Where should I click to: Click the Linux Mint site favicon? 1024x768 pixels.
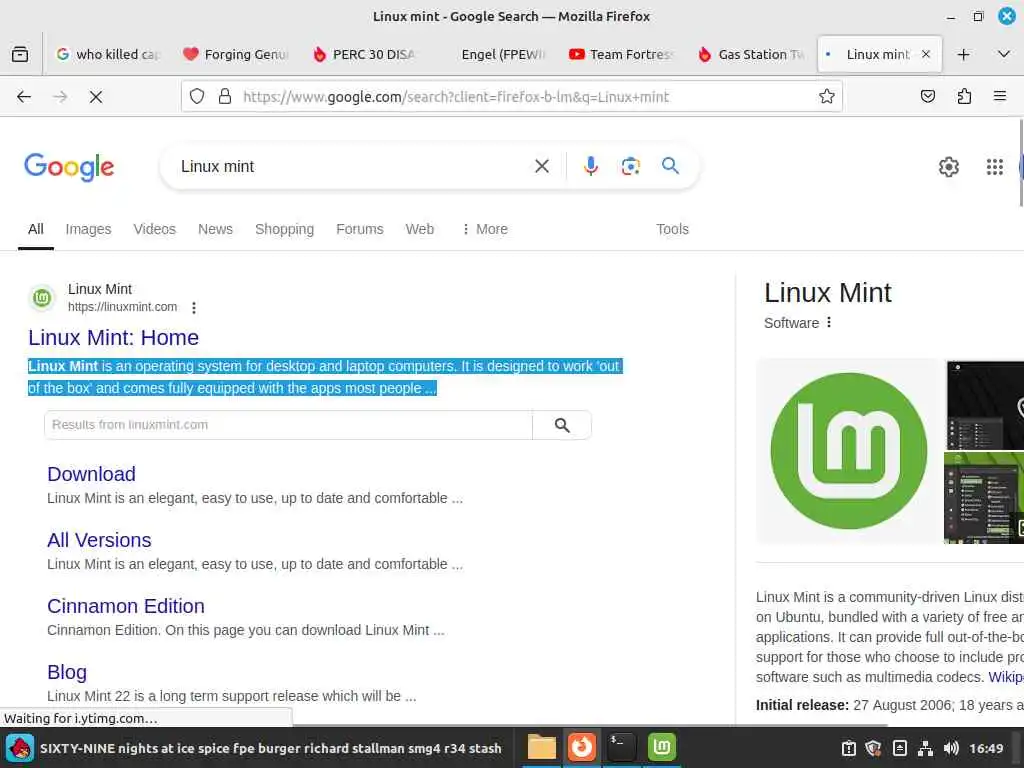[x=42, y=298]
